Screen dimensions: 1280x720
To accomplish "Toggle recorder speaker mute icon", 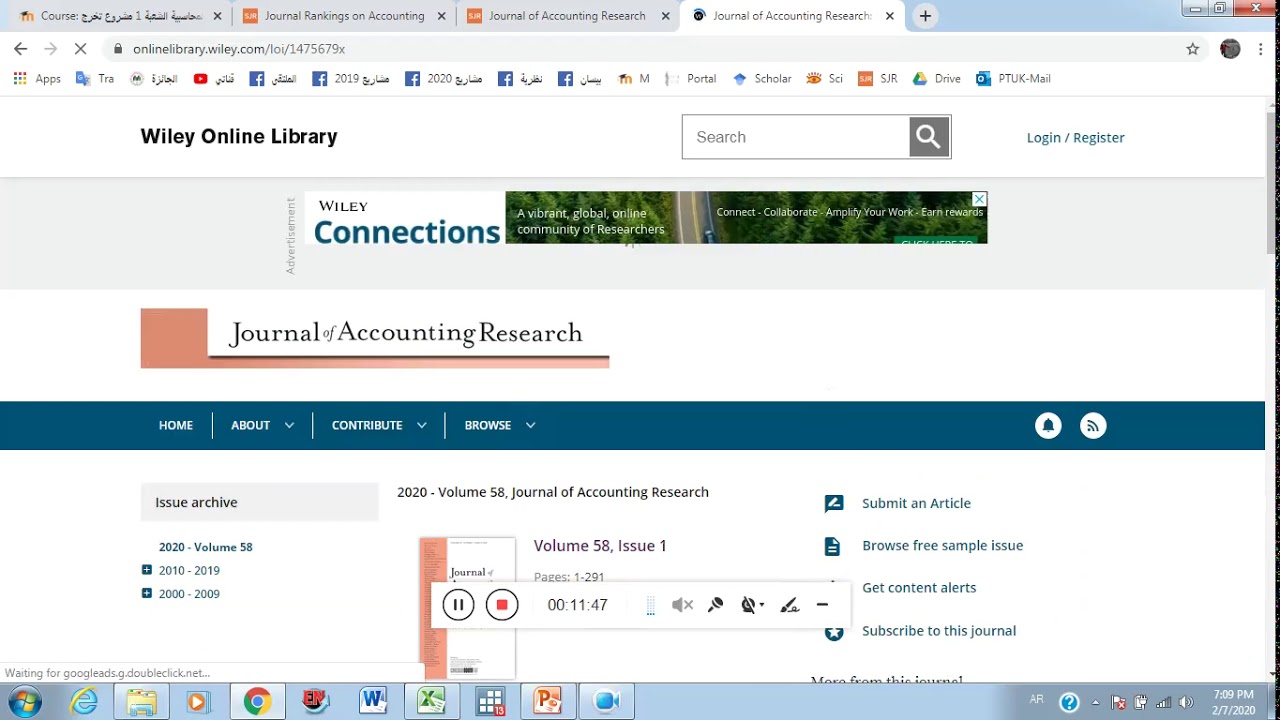I will coord(682,605).
